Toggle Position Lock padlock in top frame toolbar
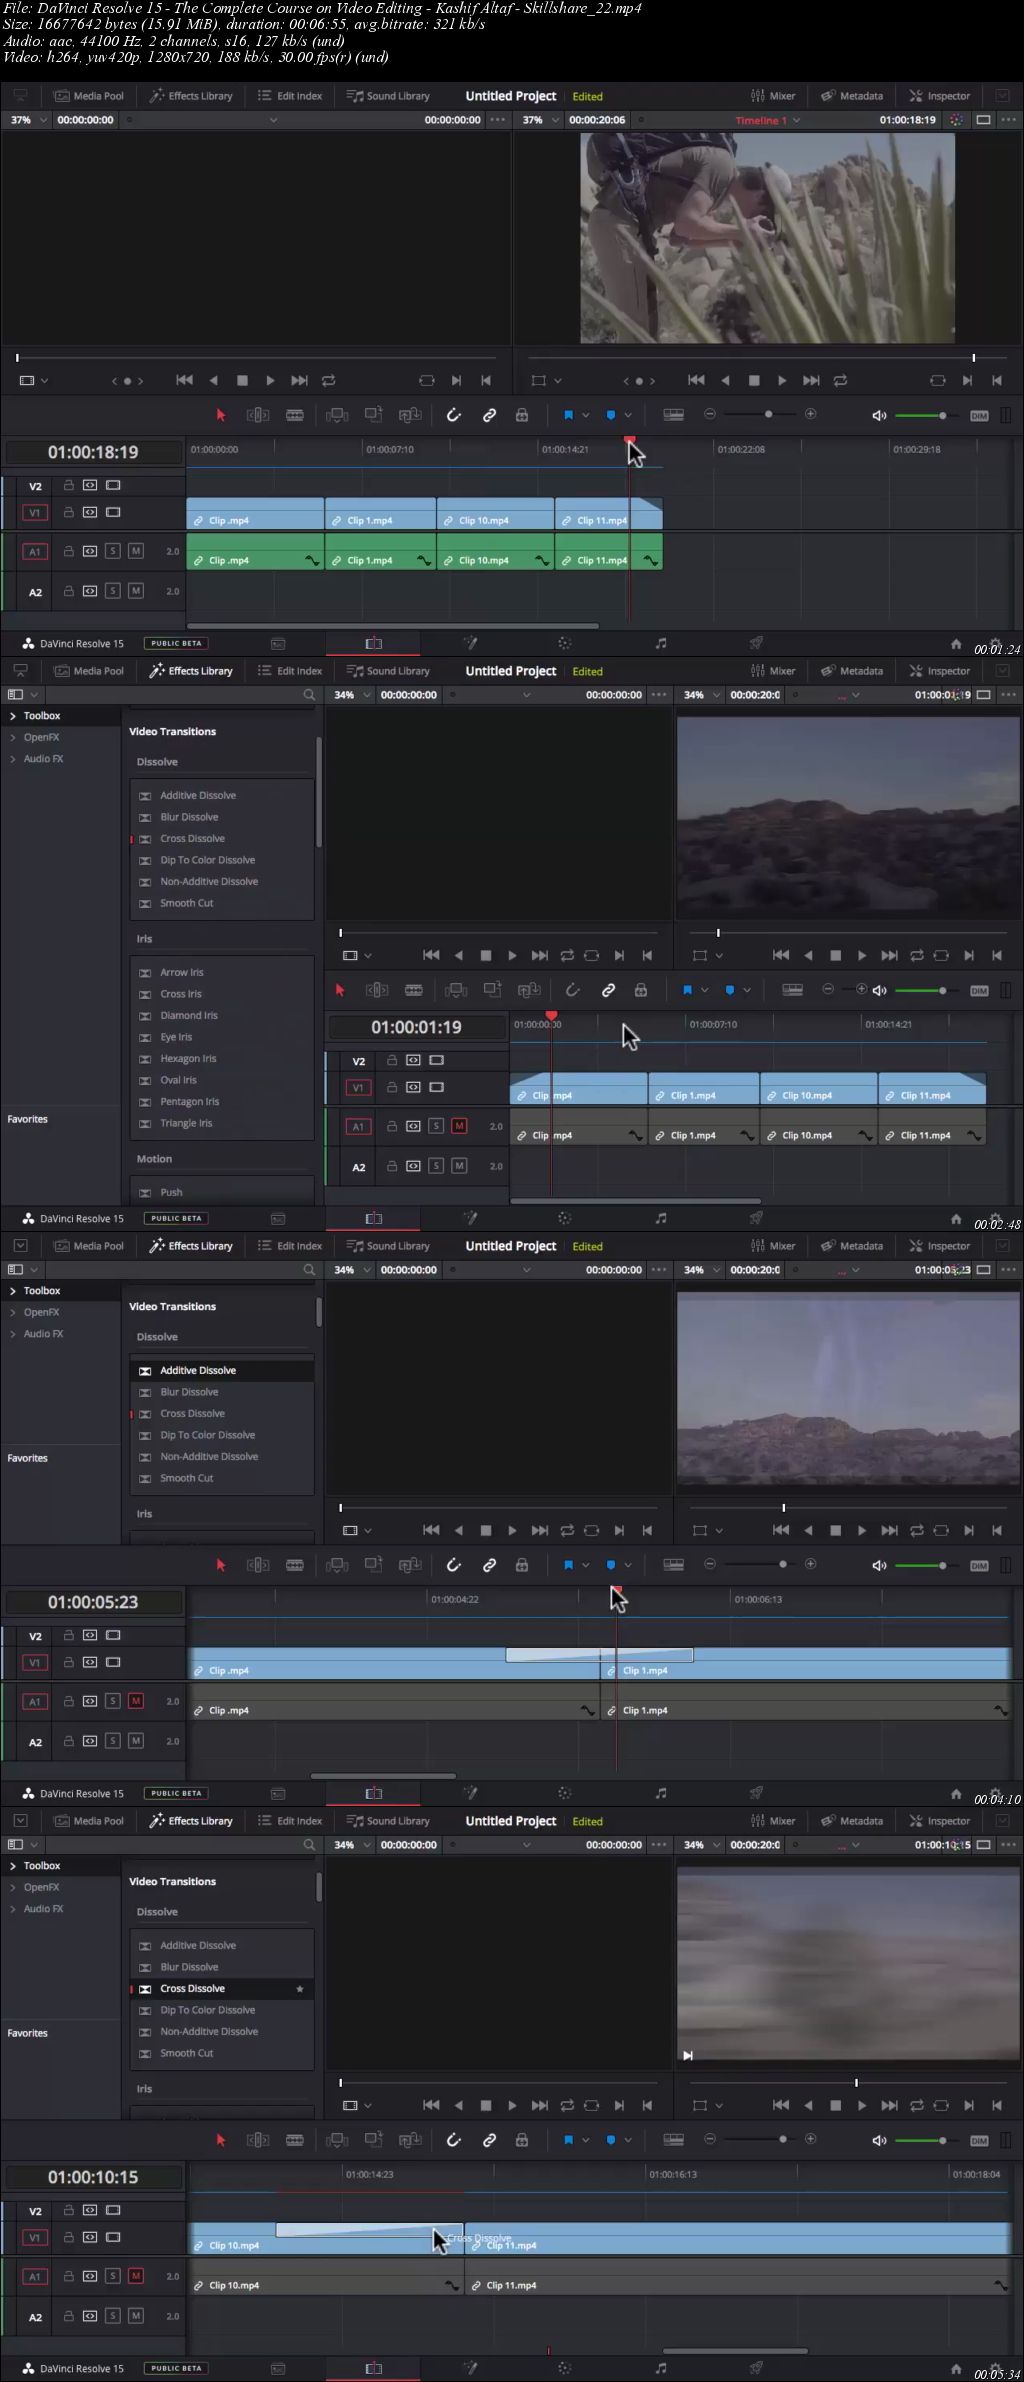 pyautogui.click(x=521, y=415)
